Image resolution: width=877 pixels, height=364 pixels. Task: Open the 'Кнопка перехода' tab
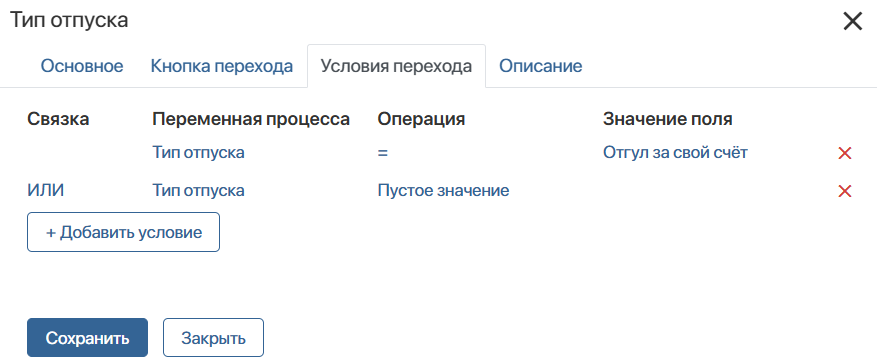click(x=222, y=66)
